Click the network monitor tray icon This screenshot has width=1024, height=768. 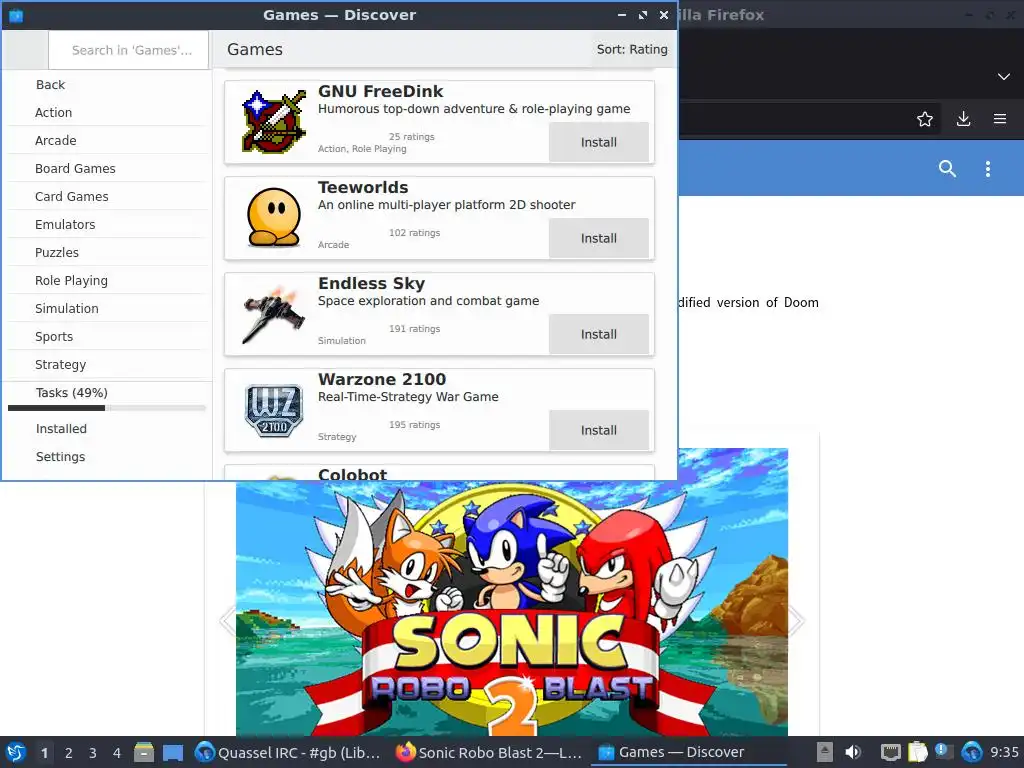pos(890,752)
